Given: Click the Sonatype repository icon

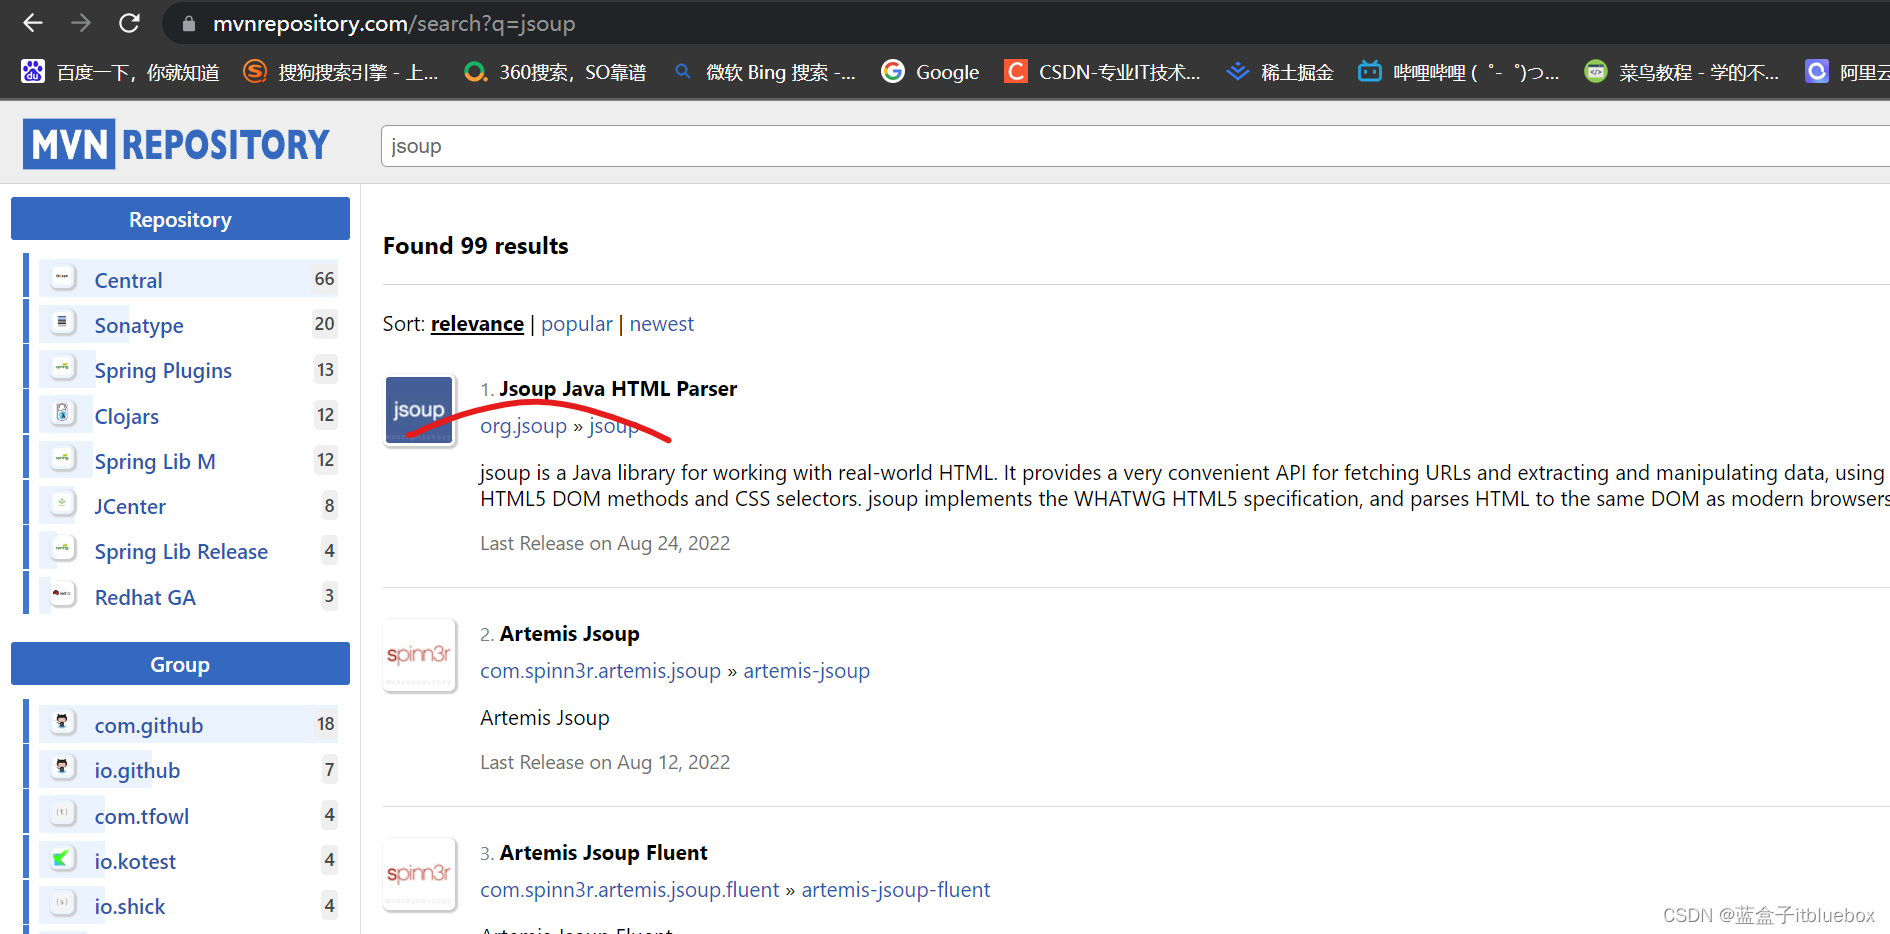Looking at the screenshot, I should pyautogui.click(x=63, y=322).
